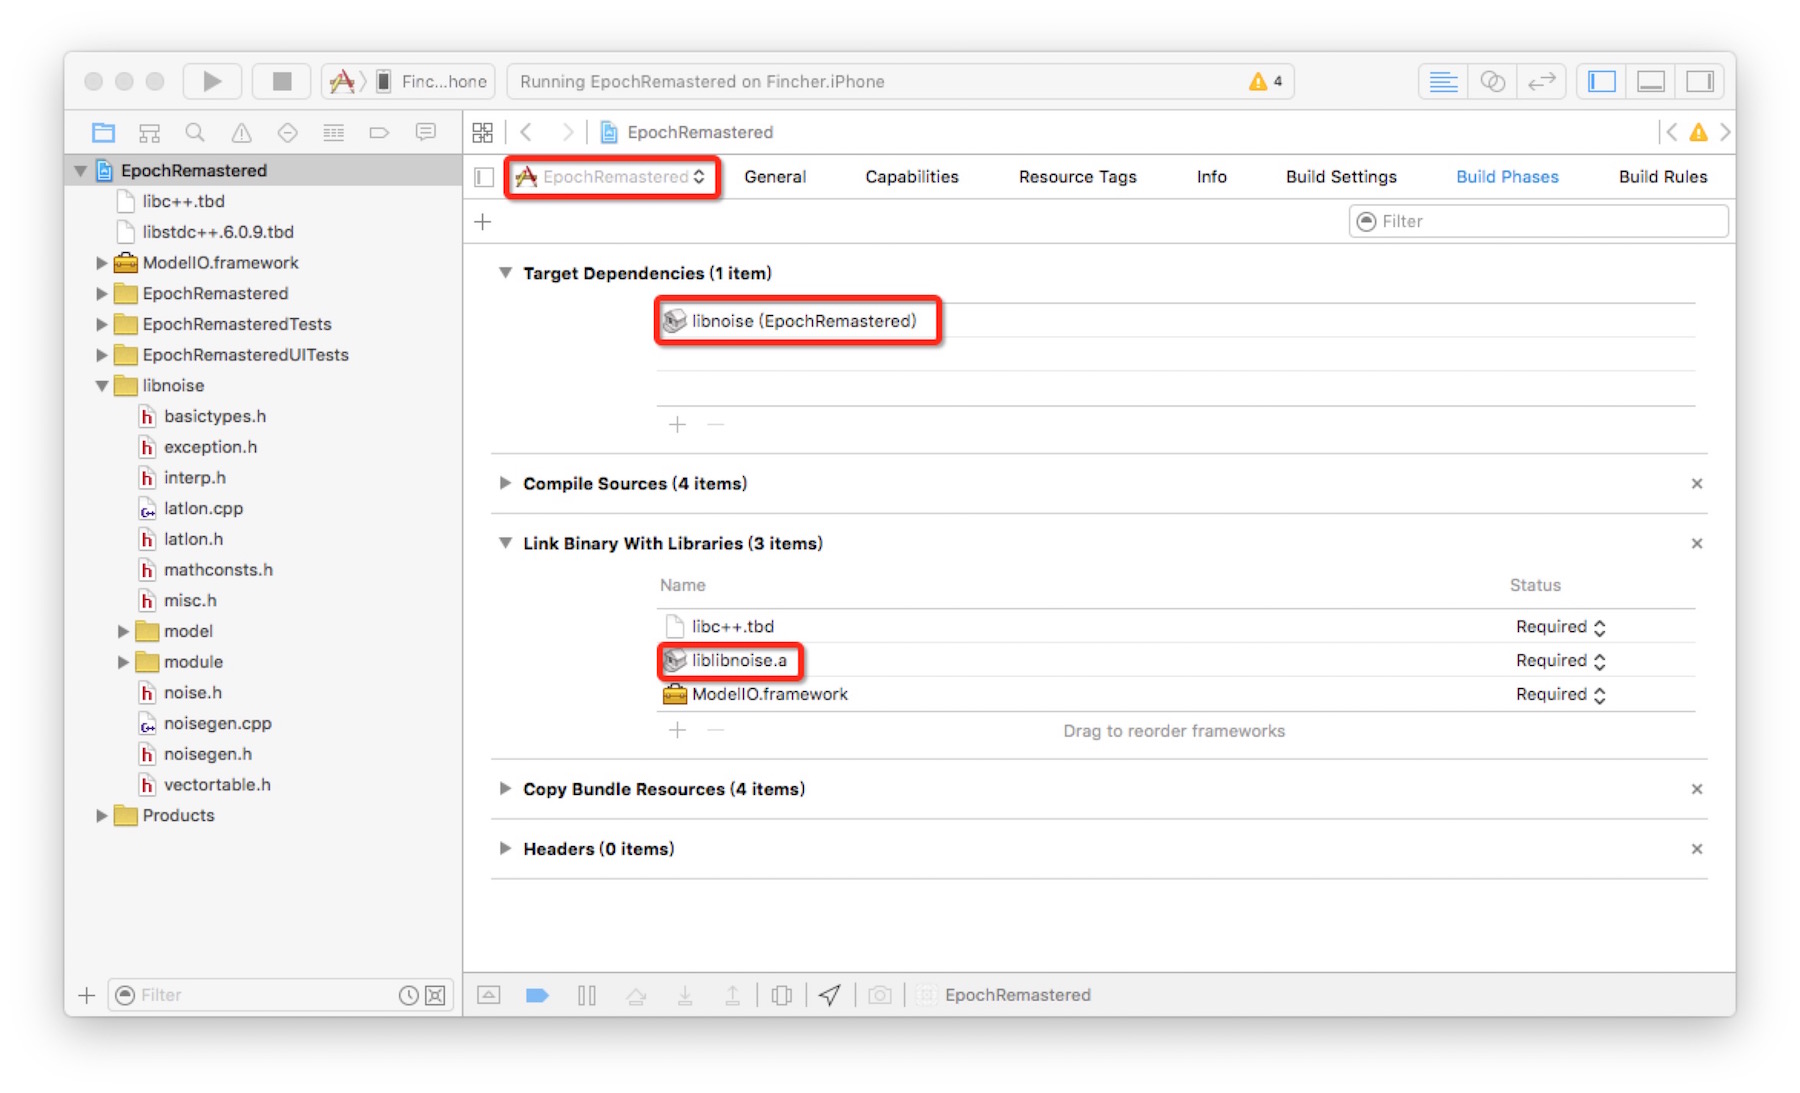The height and width of the screenshot is (1093, 1800).
Task: Toggle utilities panel visibility
Action: point(1700,81)
